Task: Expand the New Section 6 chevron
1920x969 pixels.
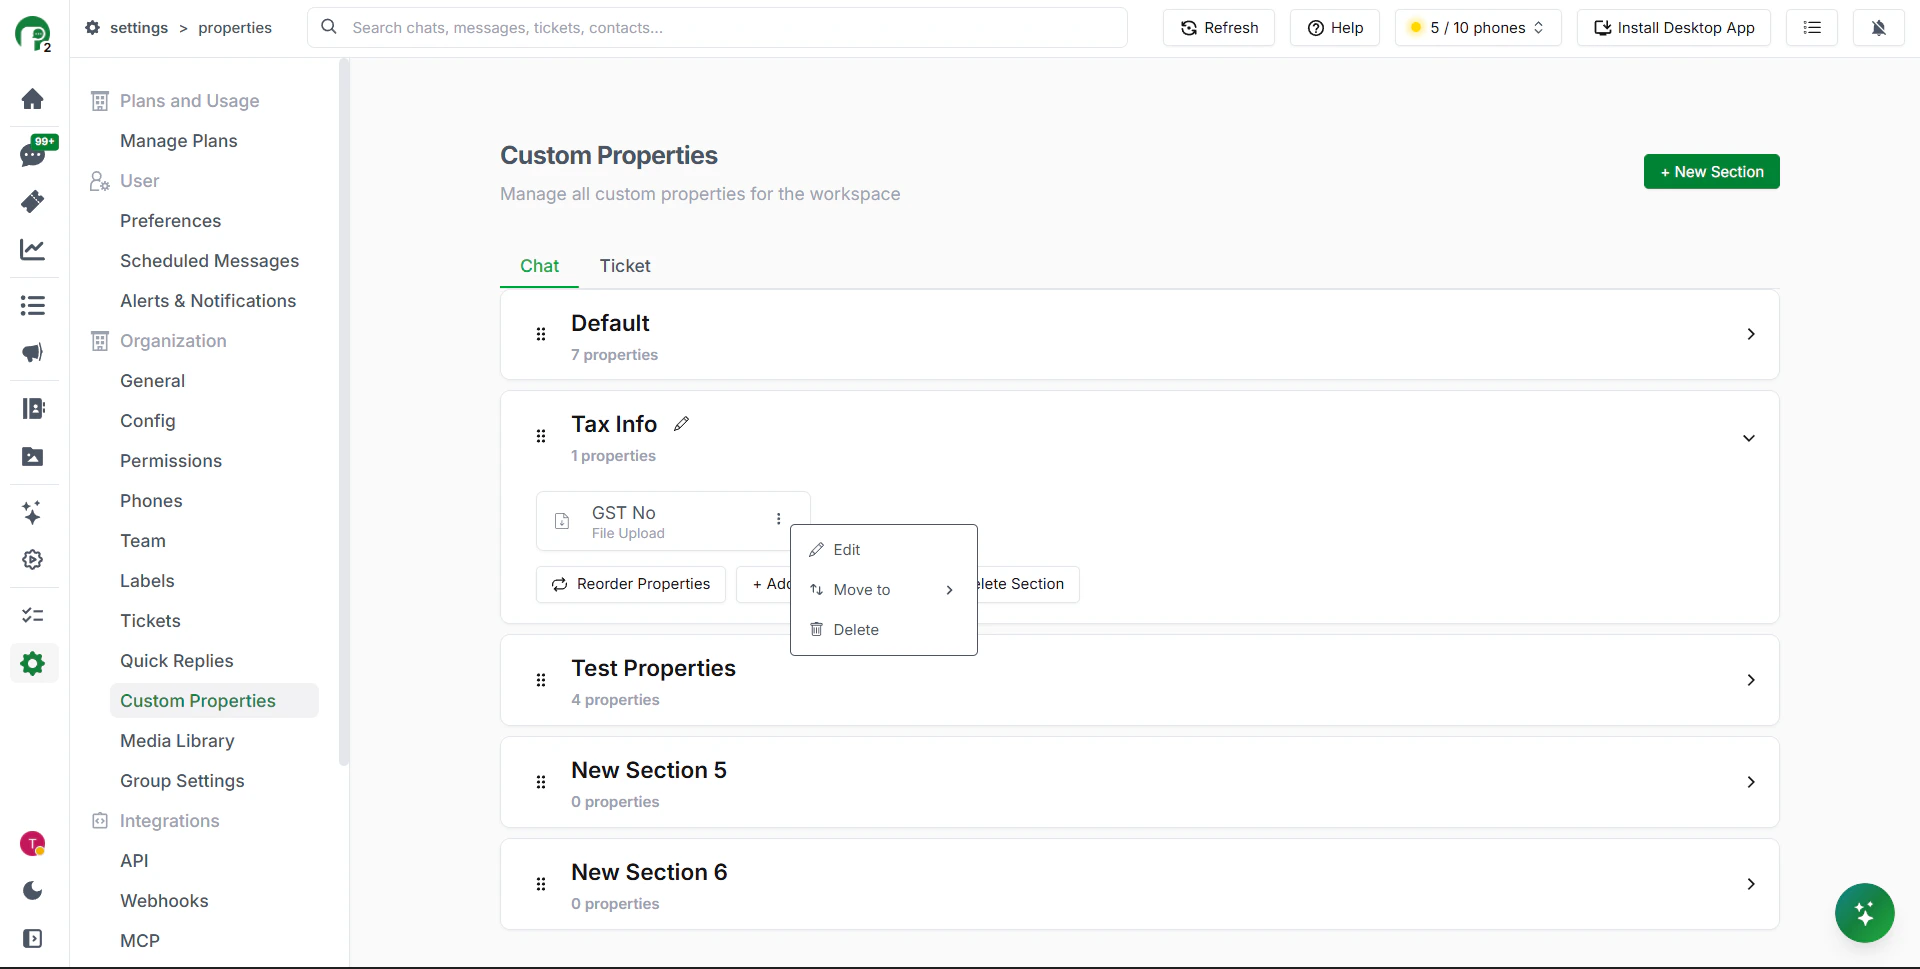Action: 1750,884
